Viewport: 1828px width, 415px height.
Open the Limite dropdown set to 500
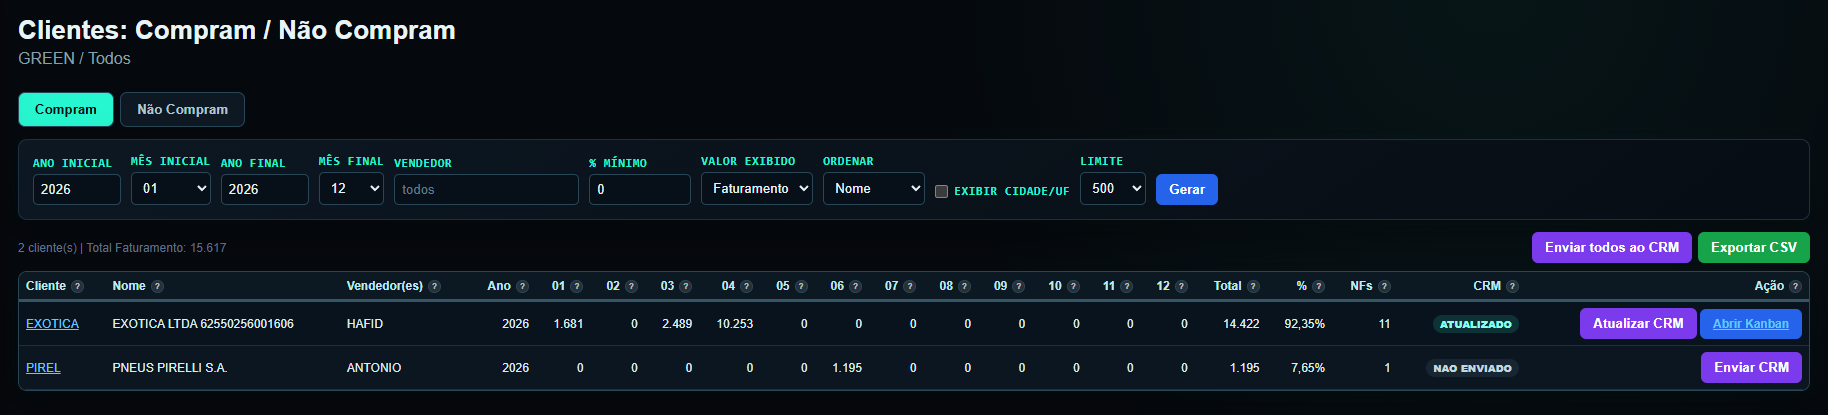coord(1113,188)
